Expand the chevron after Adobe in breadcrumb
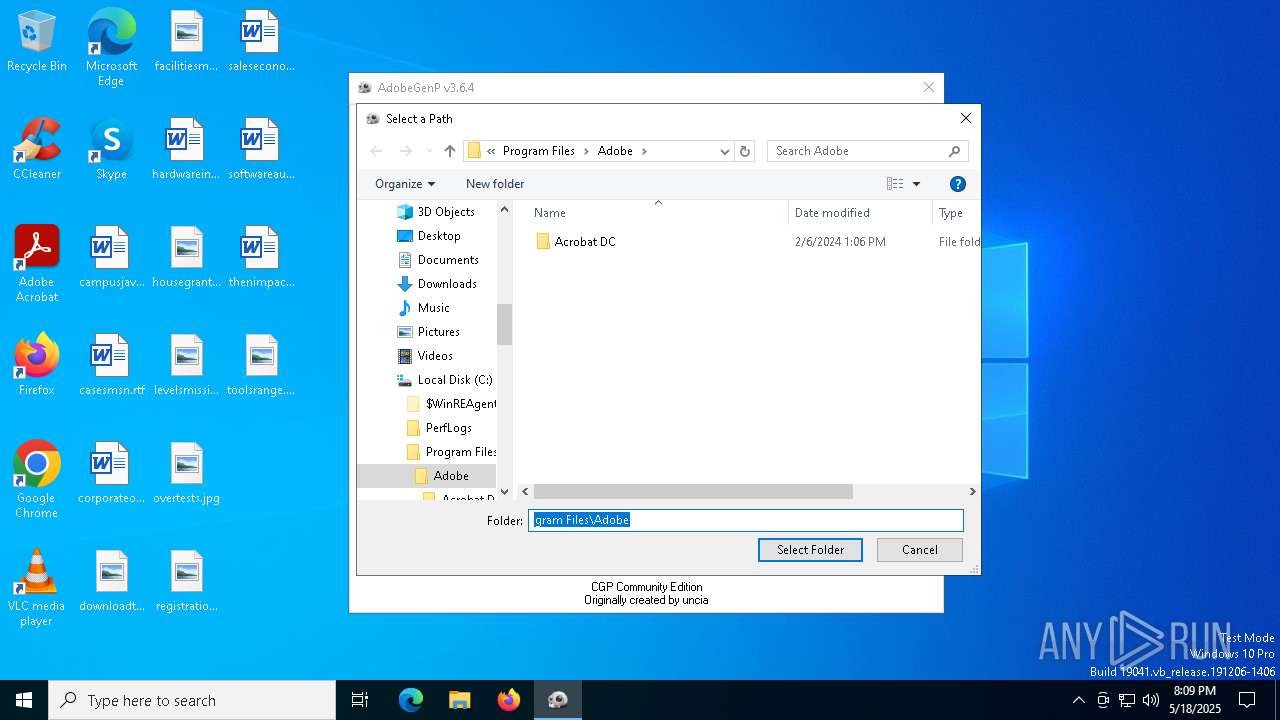This screenshot has width=1280, height=720. click(x=644, y=151)
